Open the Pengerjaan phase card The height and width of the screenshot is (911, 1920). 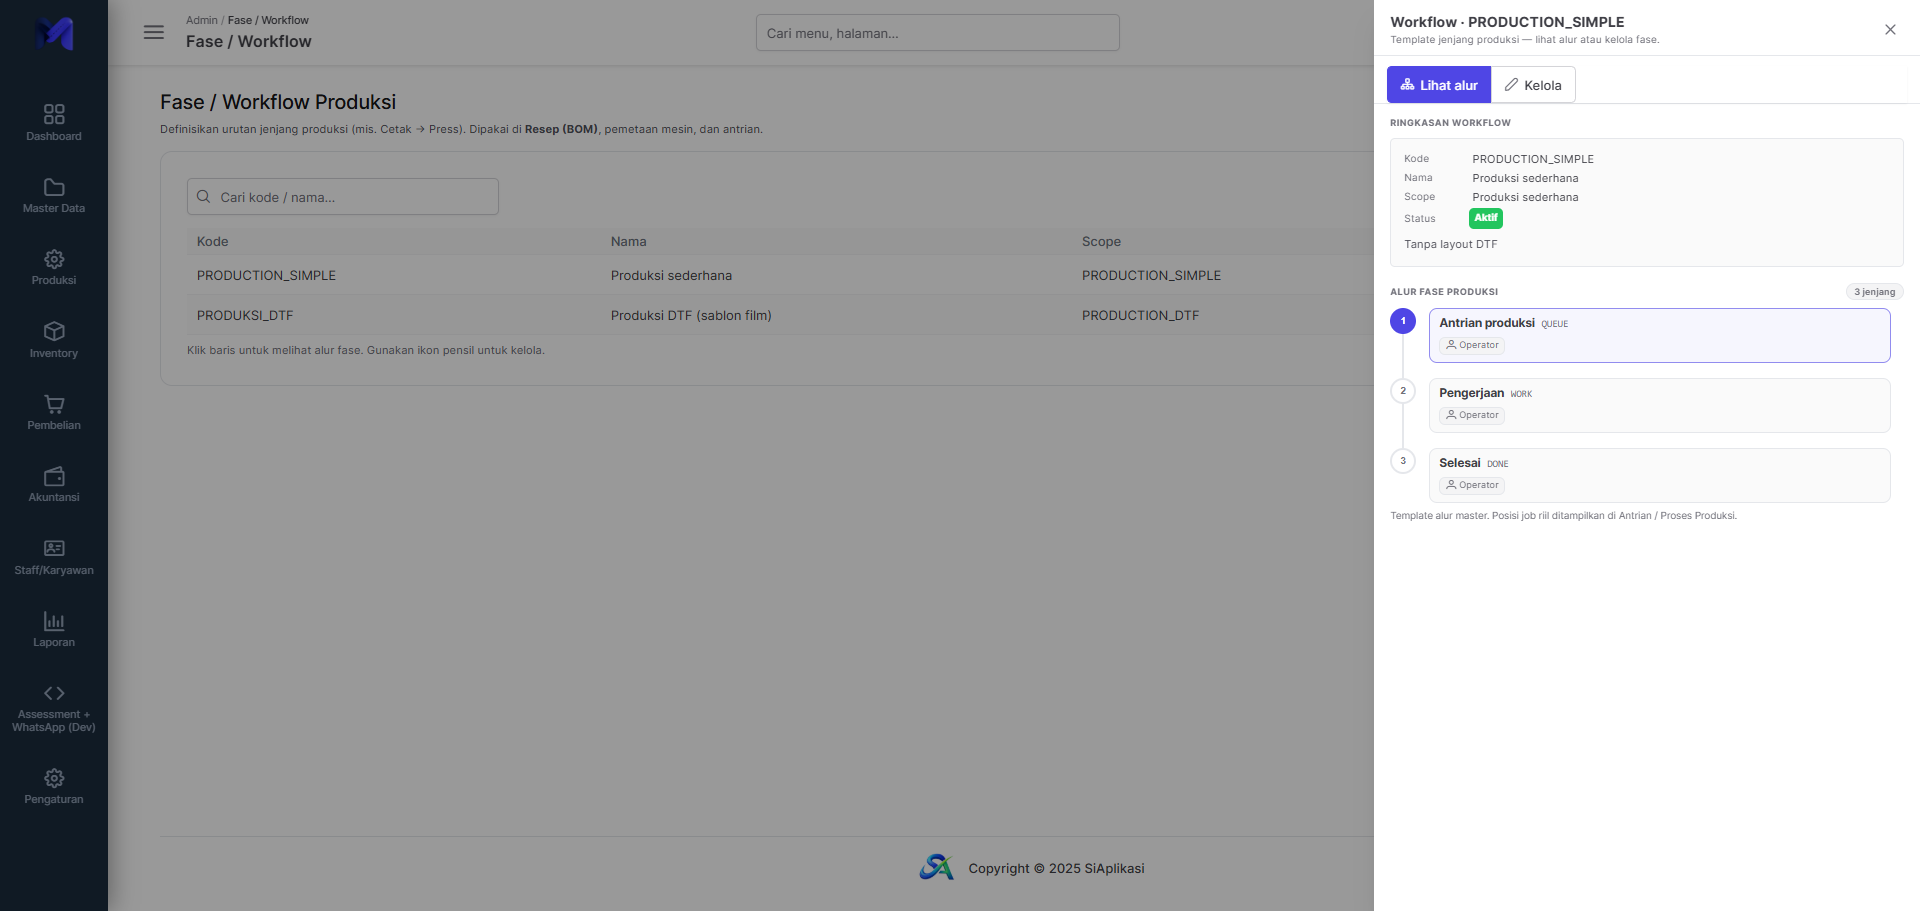pos(1660,405)
